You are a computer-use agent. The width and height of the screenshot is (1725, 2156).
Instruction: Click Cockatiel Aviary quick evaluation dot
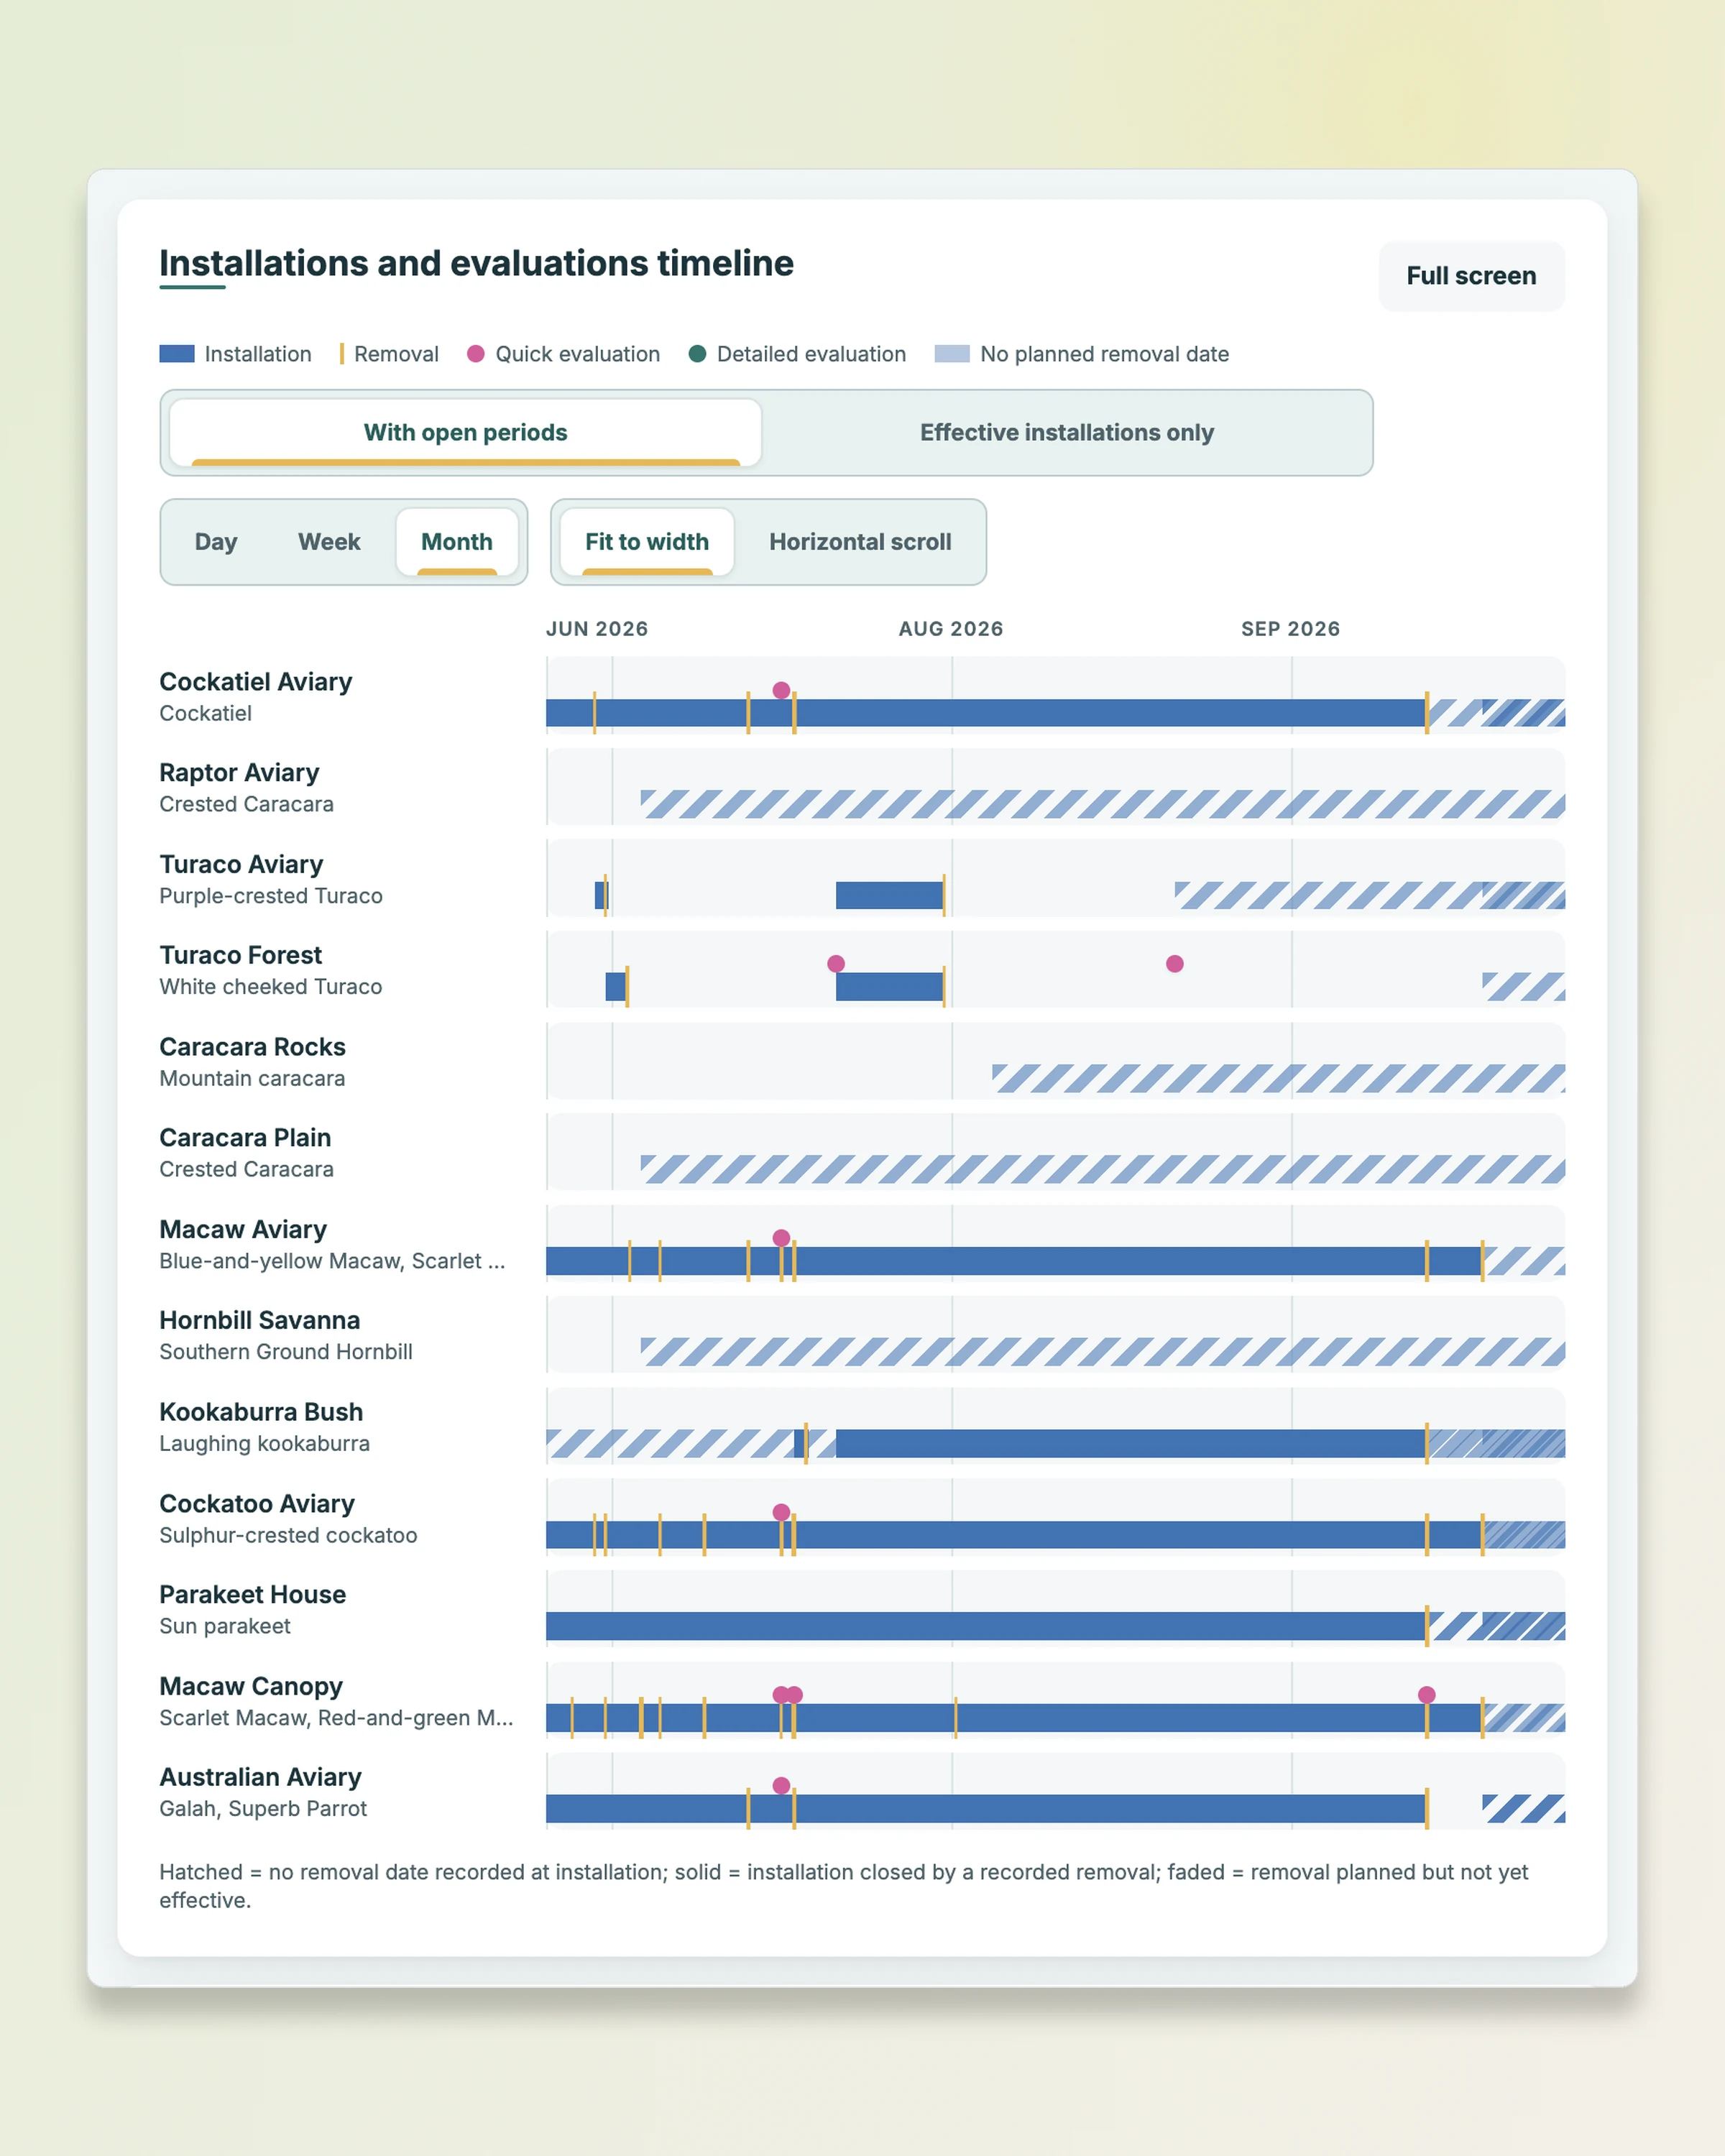point(781,690)
